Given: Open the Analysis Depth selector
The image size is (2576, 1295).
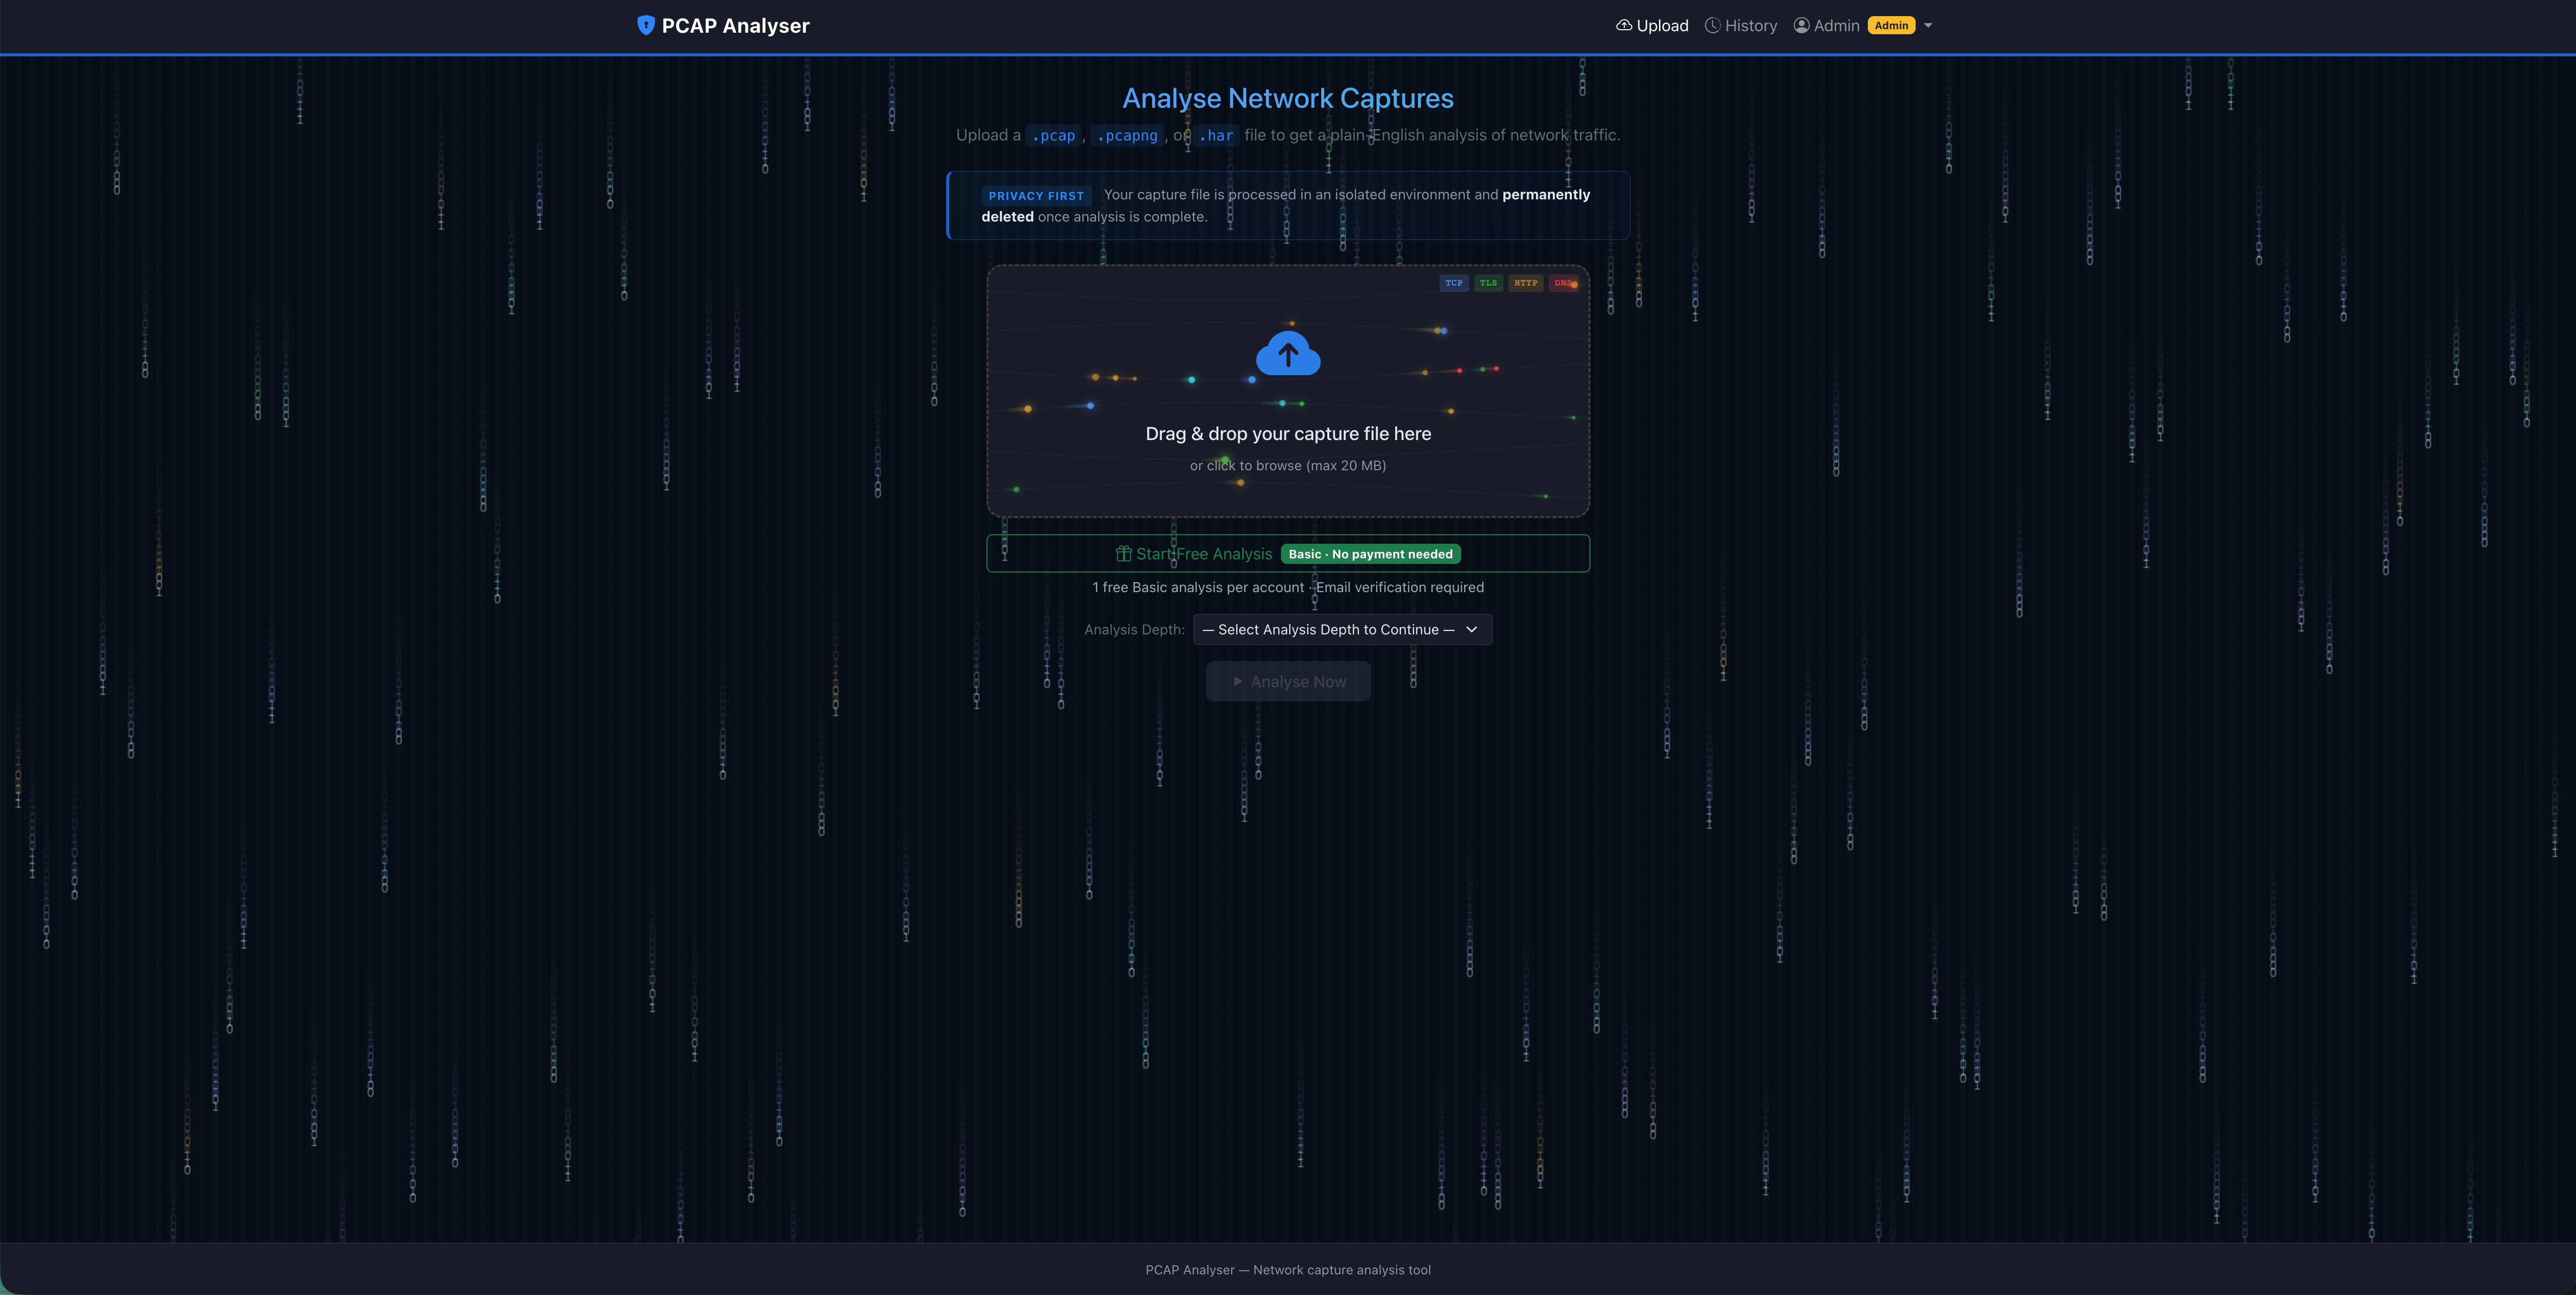Looking at the screenshot, I should [x=1342, y=629].
